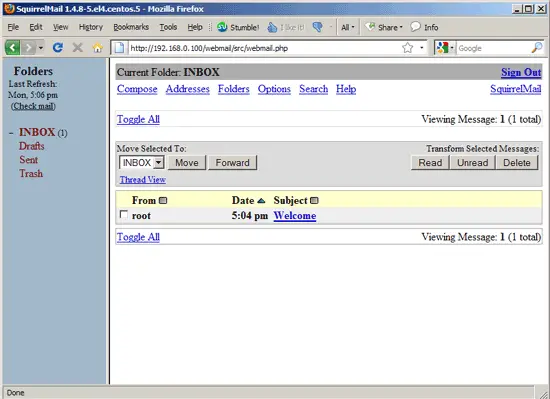Open the Home page via house icon
This screenshot has height=399, width=550.
(x=98, y=48)
